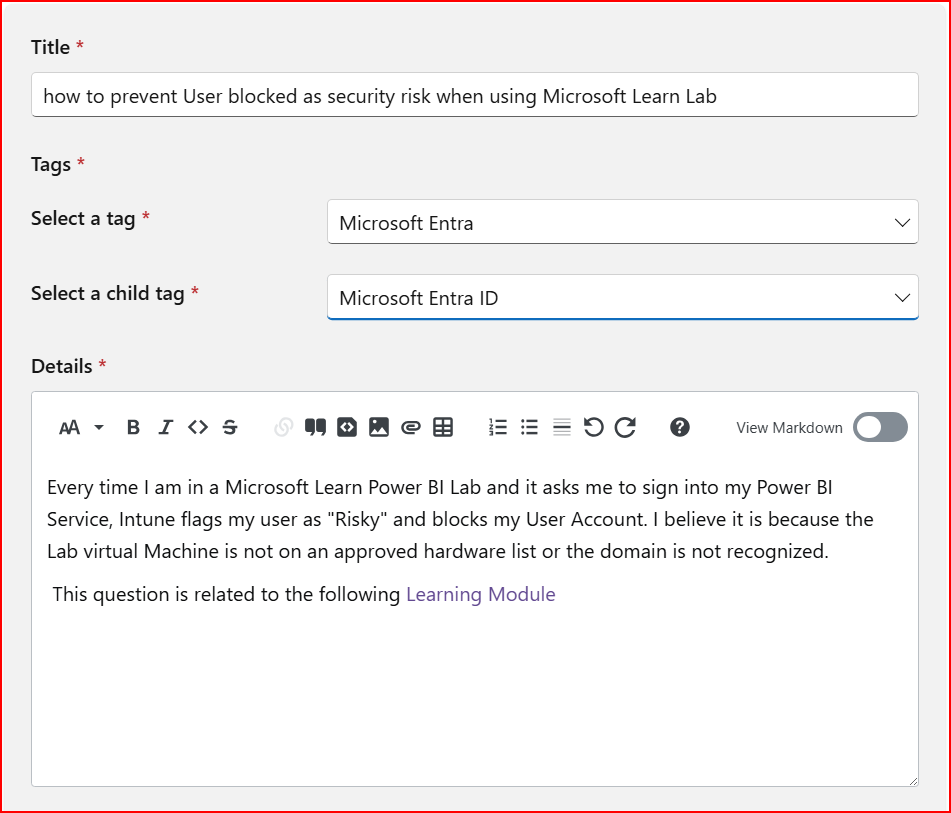The height and width of the screenshot is (813, 951).
Task: Enable the View Markdown switch
Action: click(880, 428)
